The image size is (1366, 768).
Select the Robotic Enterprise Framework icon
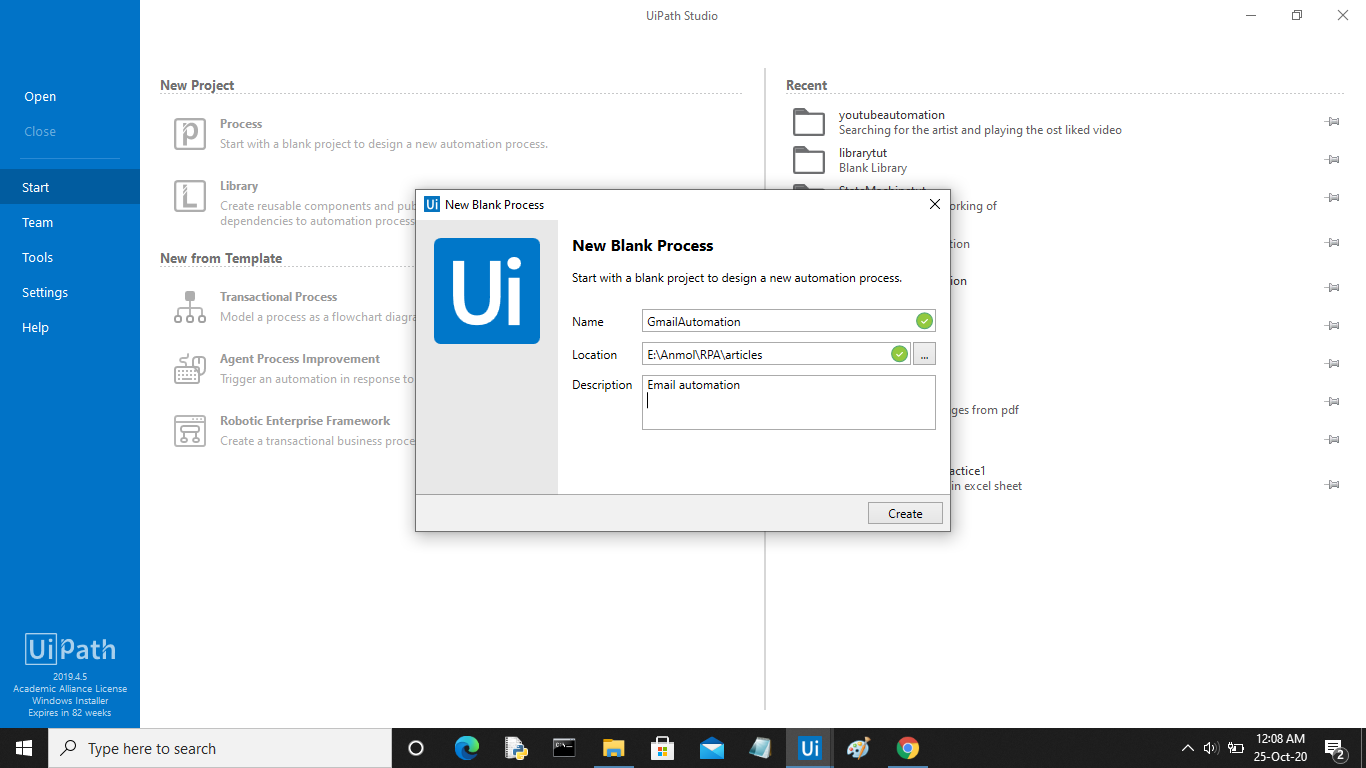190,431
